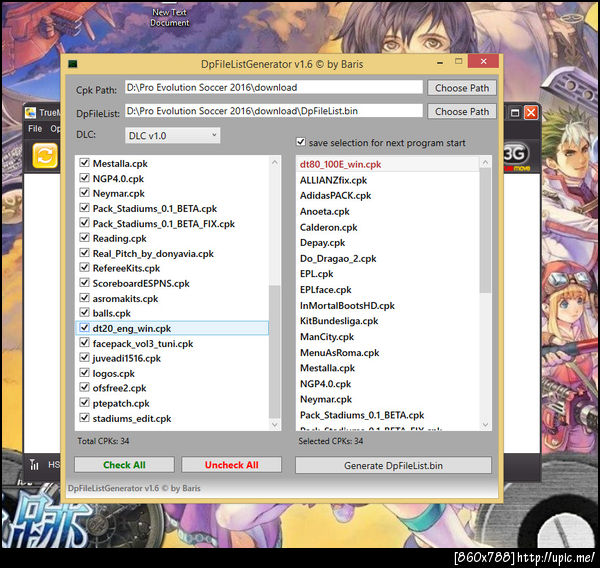
Task: Uncheck Mestalla.cpk checkbox
Action: point(84,163)
